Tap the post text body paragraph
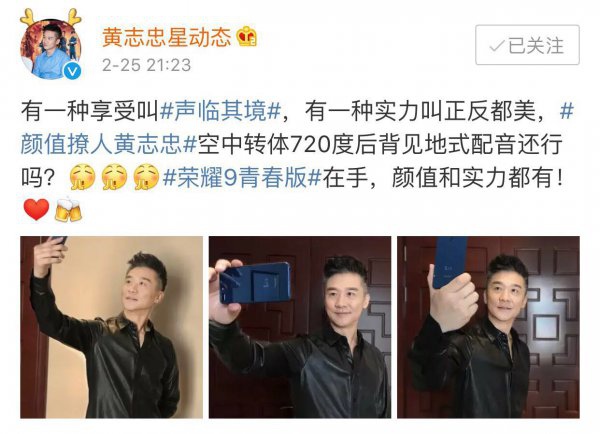 pyautogui.click(x=297, y=161)
